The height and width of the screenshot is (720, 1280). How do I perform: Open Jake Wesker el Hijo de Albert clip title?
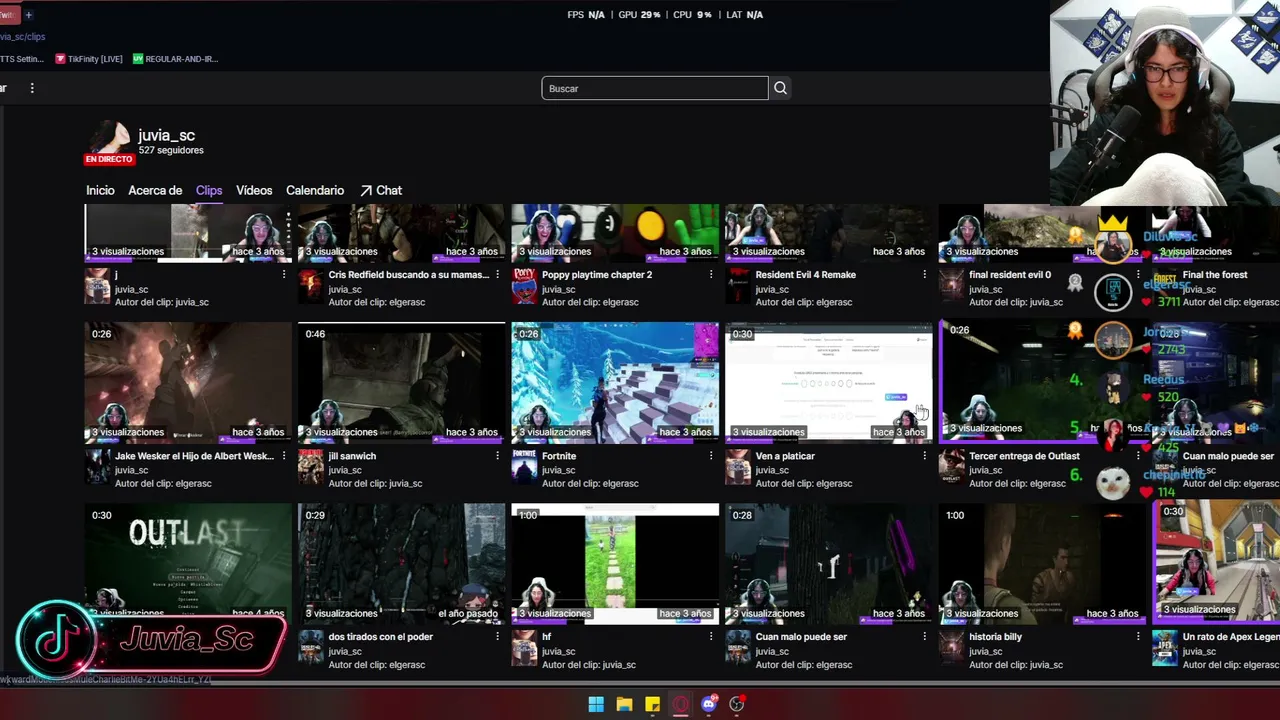pyautogui.click(x=194, y=456)
